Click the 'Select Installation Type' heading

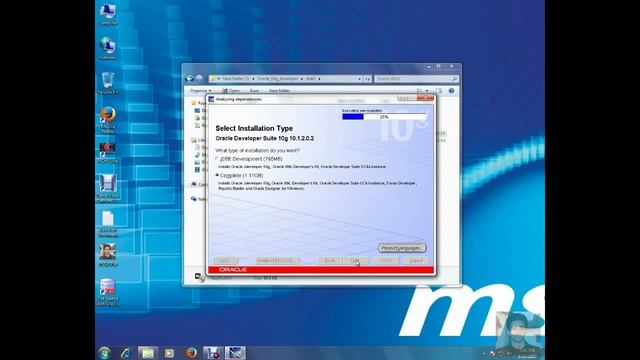(x=254, y=128)
